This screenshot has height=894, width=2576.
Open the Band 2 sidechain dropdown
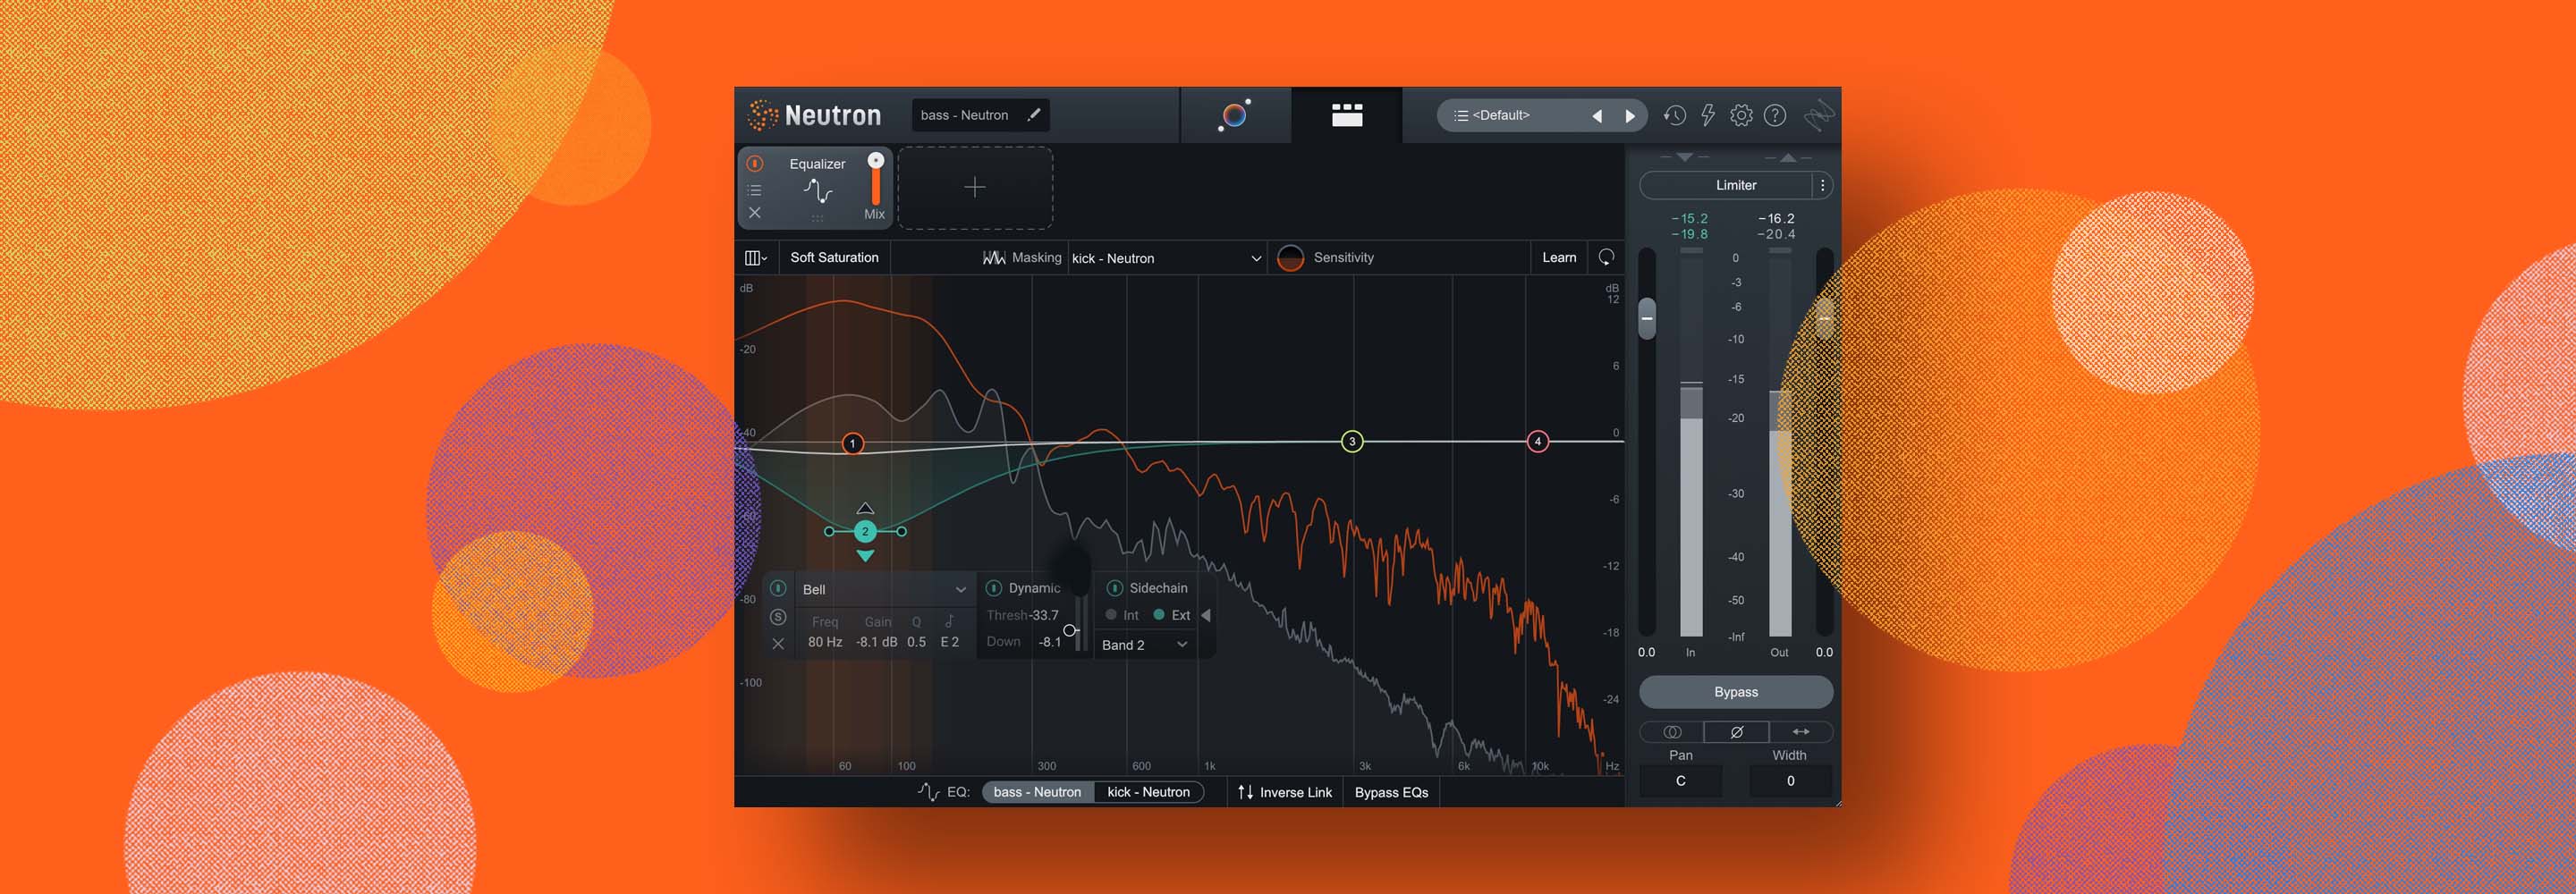coord(1146,645)
